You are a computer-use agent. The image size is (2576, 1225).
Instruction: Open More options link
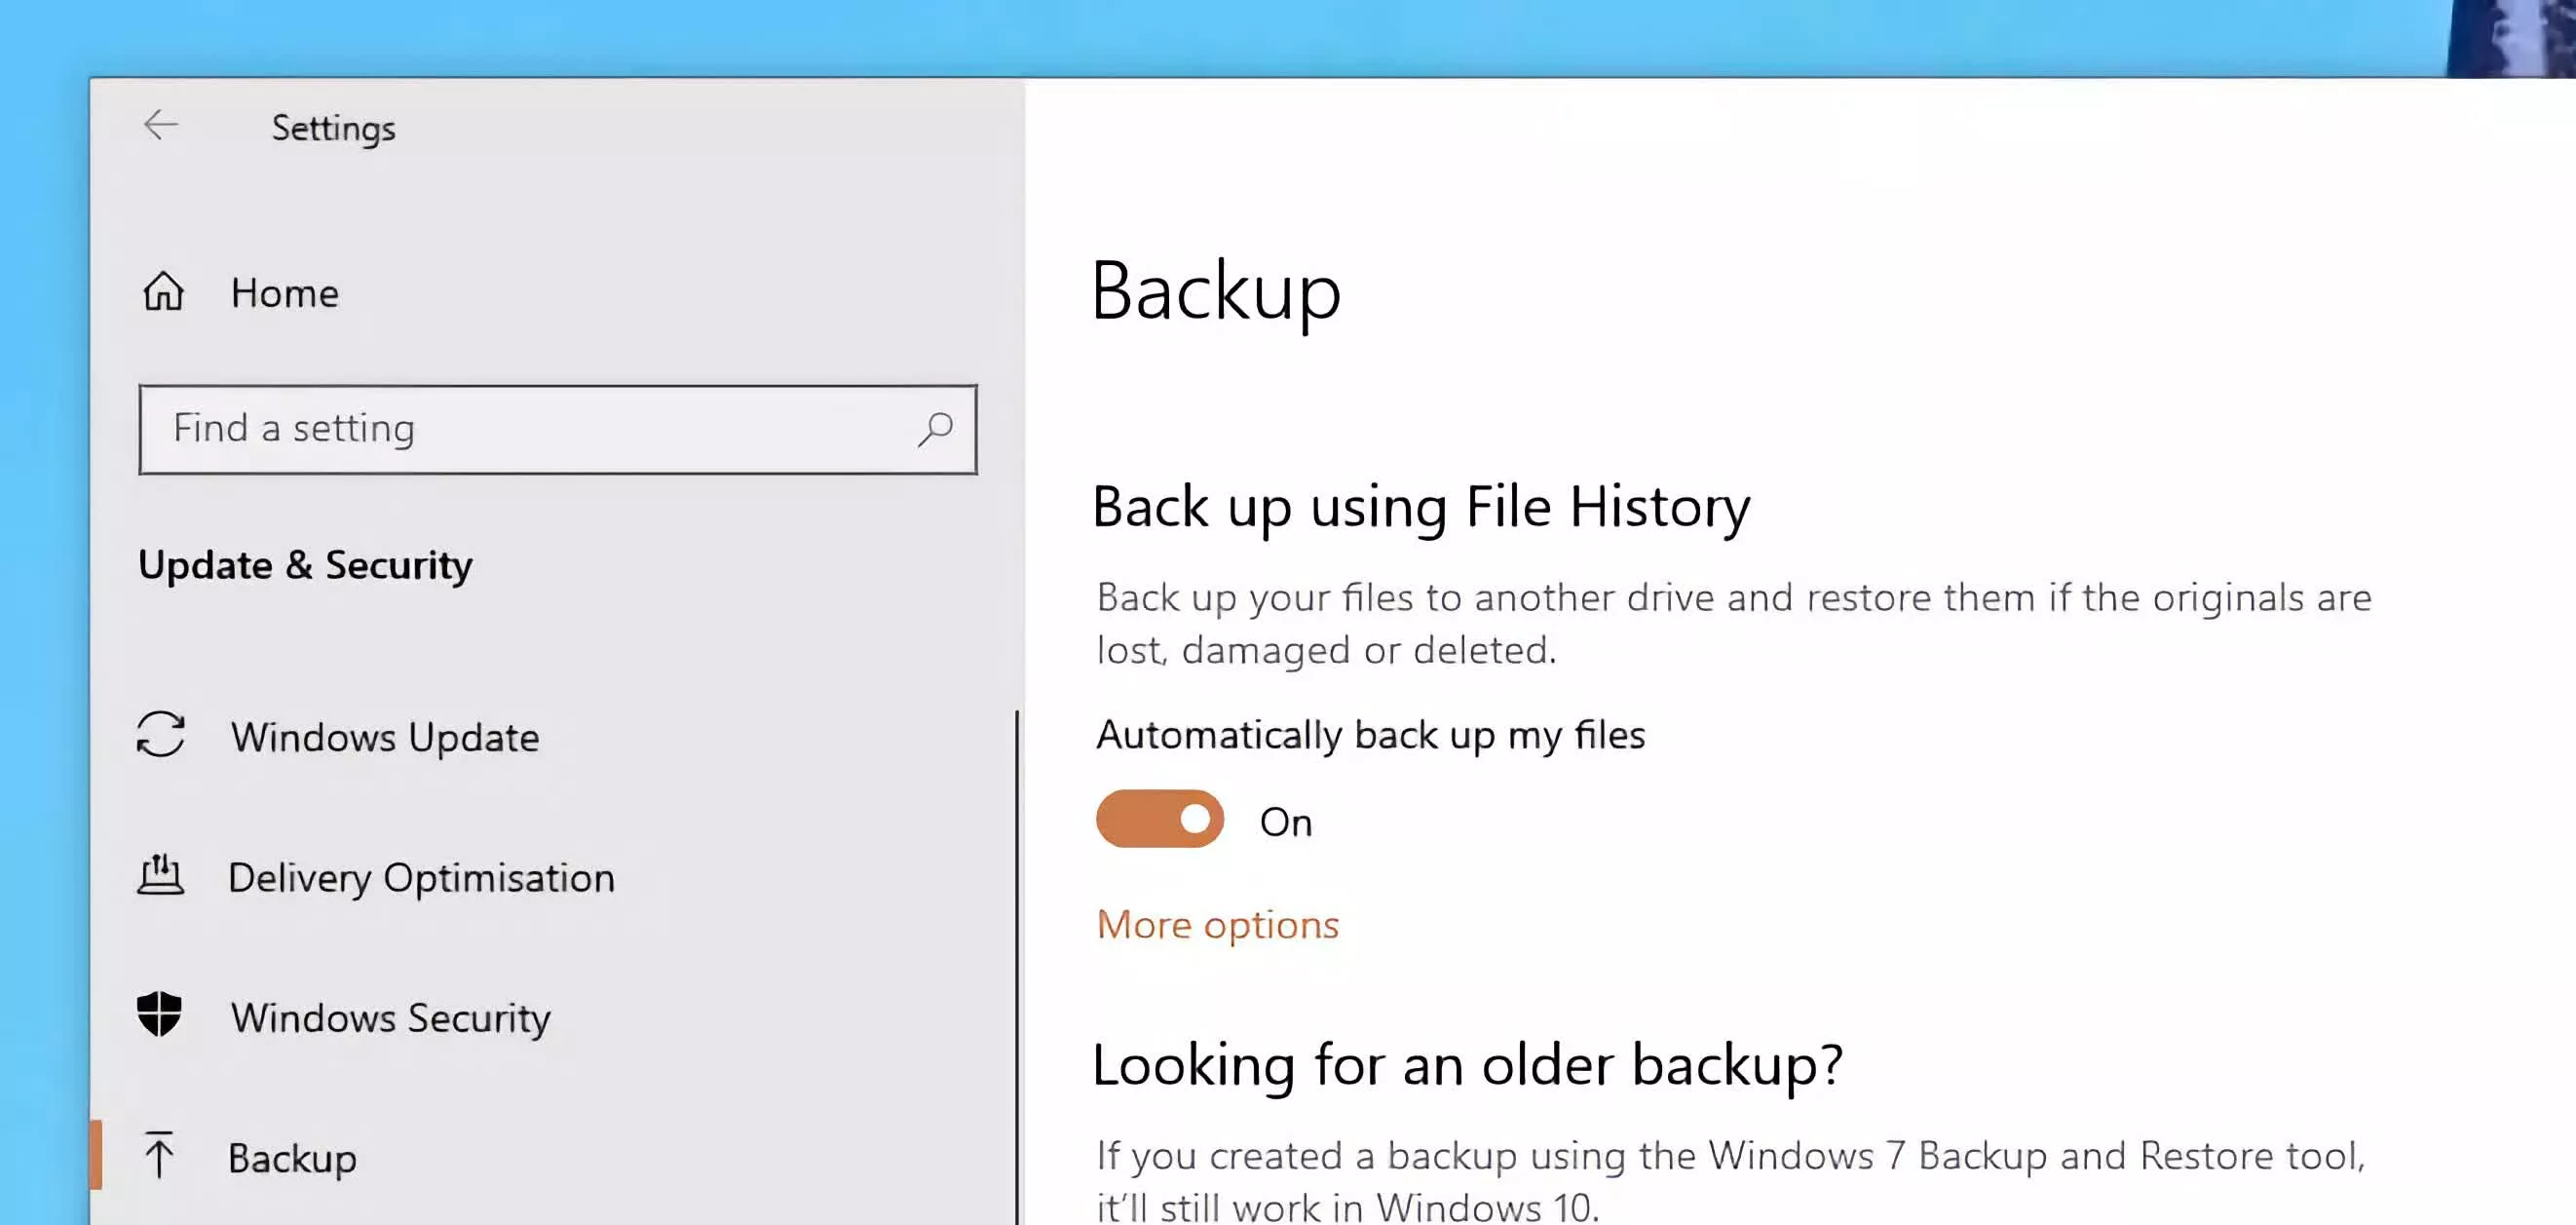1217,925
